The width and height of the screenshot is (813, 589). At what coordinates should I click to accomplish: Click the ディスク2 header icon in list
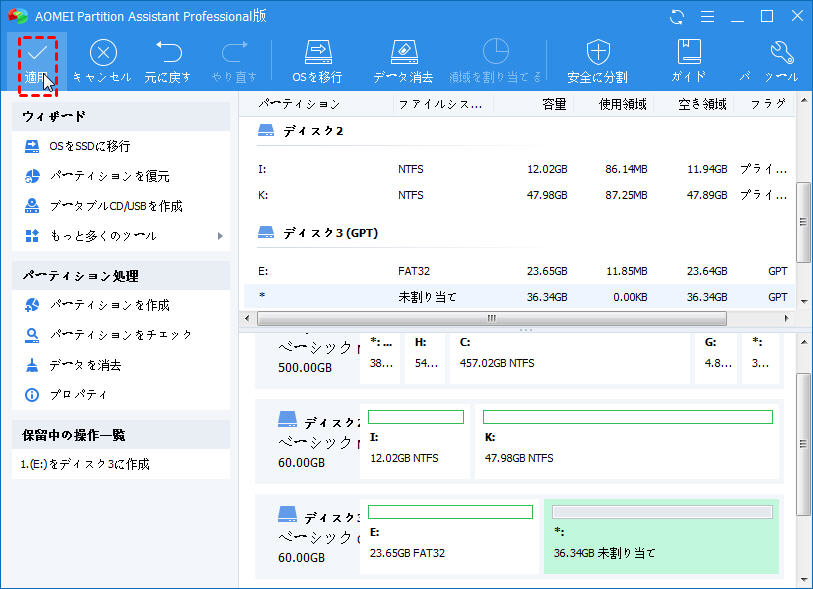266,131
